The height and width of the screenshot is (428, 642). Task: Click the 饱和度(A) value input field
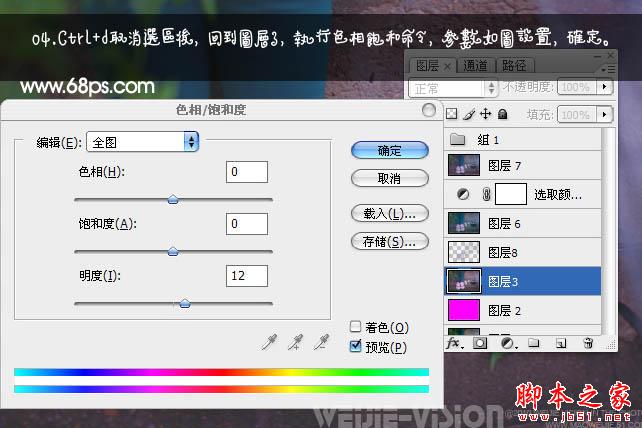(247, 224)
